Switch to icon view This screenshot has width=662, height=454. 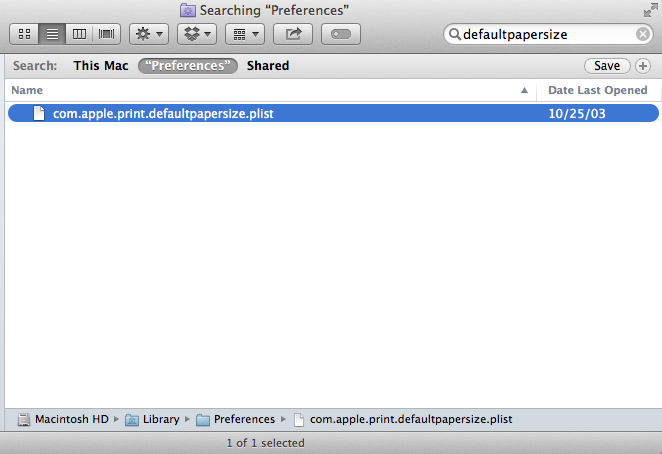click(24, 34)
